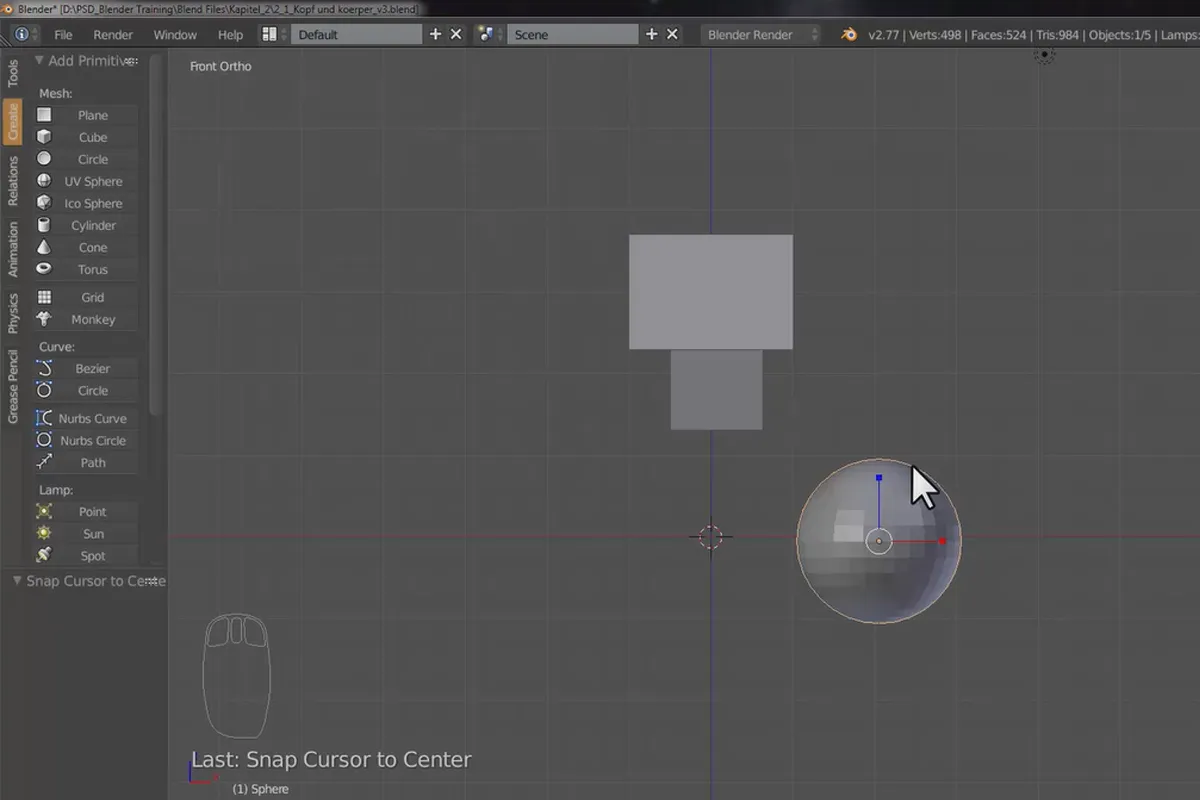Add a new screen layout with plus
The height and width of the screenshot is (800, 1200).
tap(435, 34)
